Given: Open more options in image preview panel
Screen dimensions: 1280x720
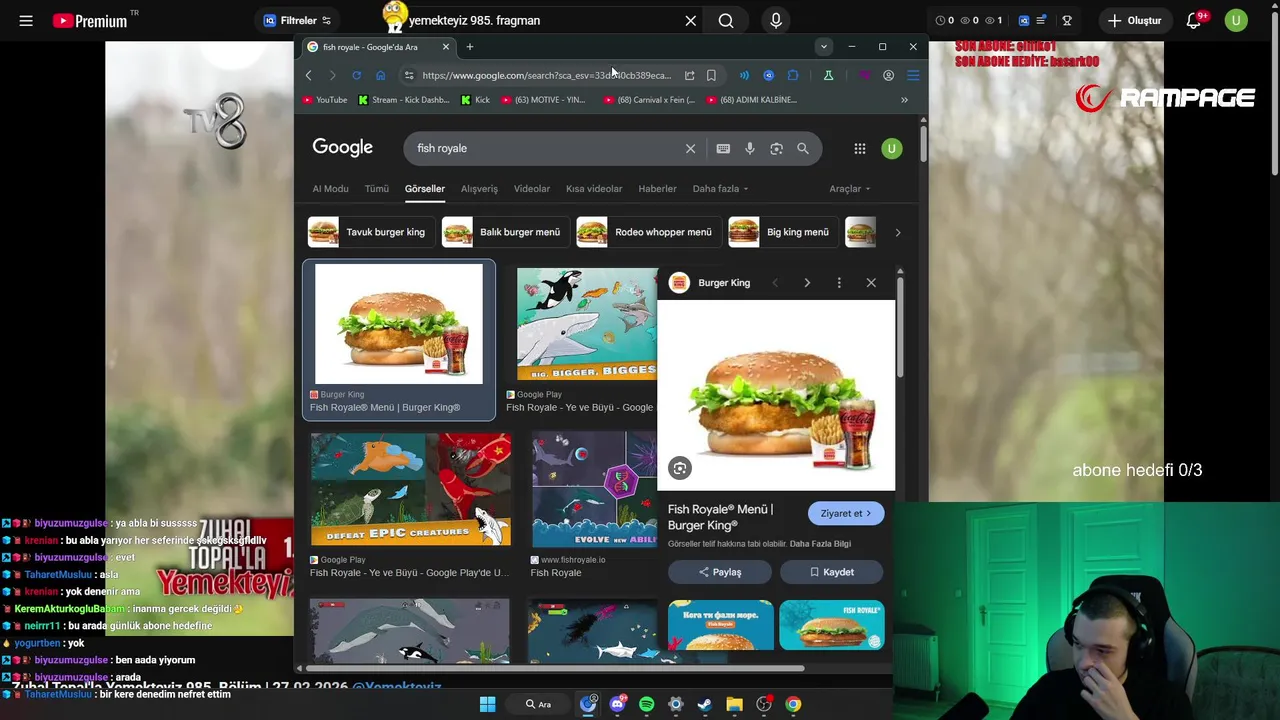Looking at the screenshot, I should [839, 283].
